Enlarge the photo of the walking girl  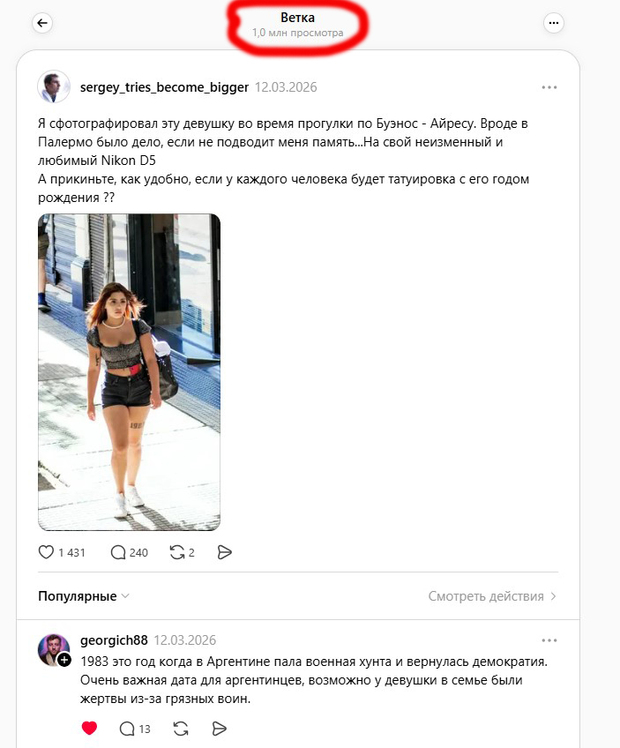pos(129,372)
